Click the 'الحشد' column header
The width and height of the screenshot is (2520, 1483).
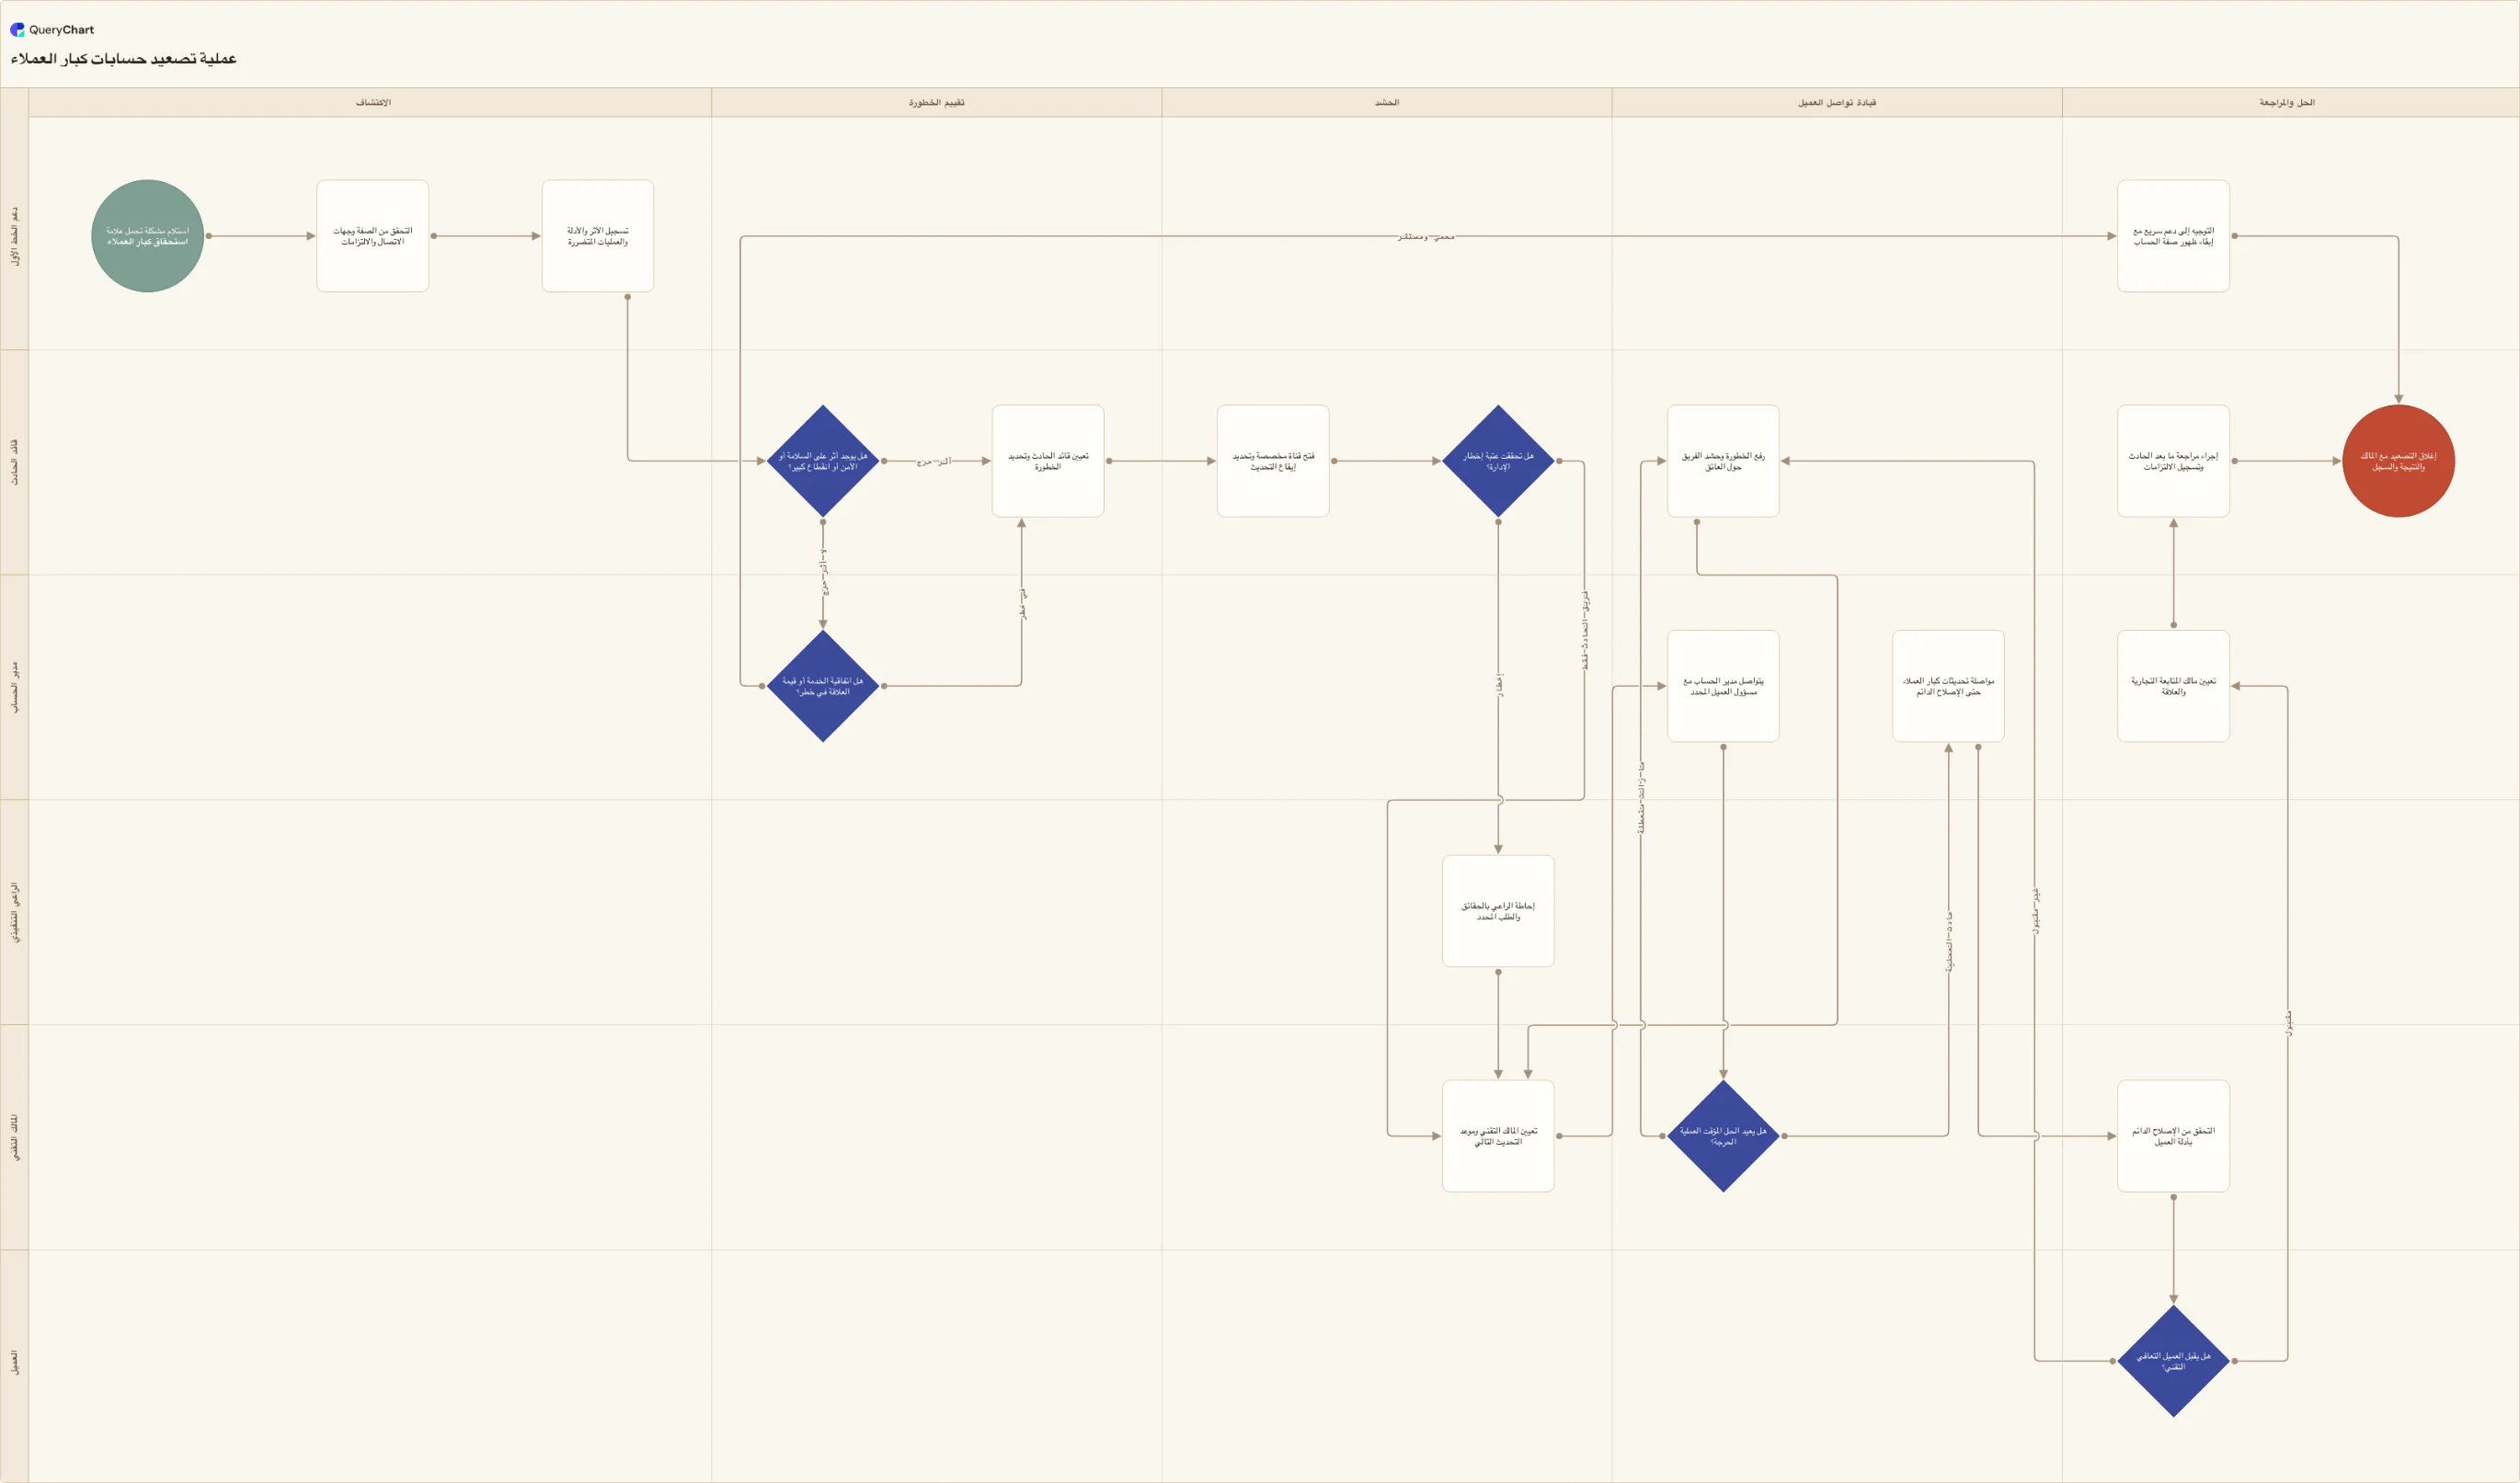[1387, 103]
